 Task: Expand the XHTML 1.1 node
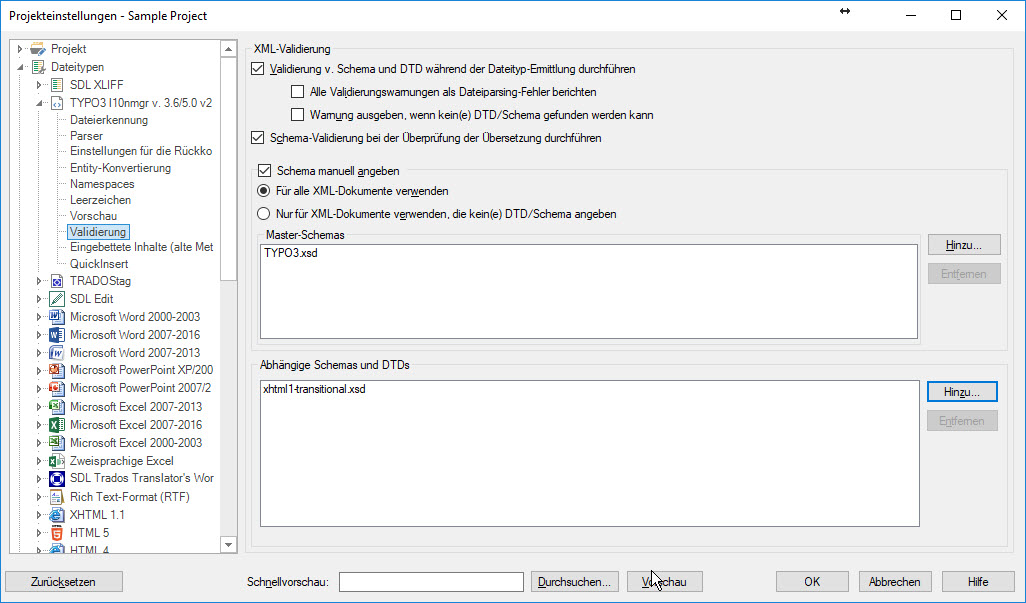(39, 515)
